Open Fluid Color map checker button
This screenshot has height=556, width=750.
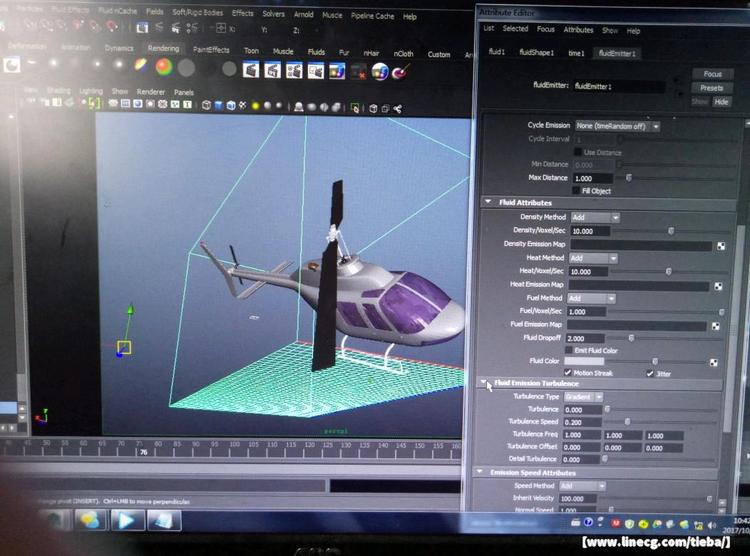coord(713,362)
